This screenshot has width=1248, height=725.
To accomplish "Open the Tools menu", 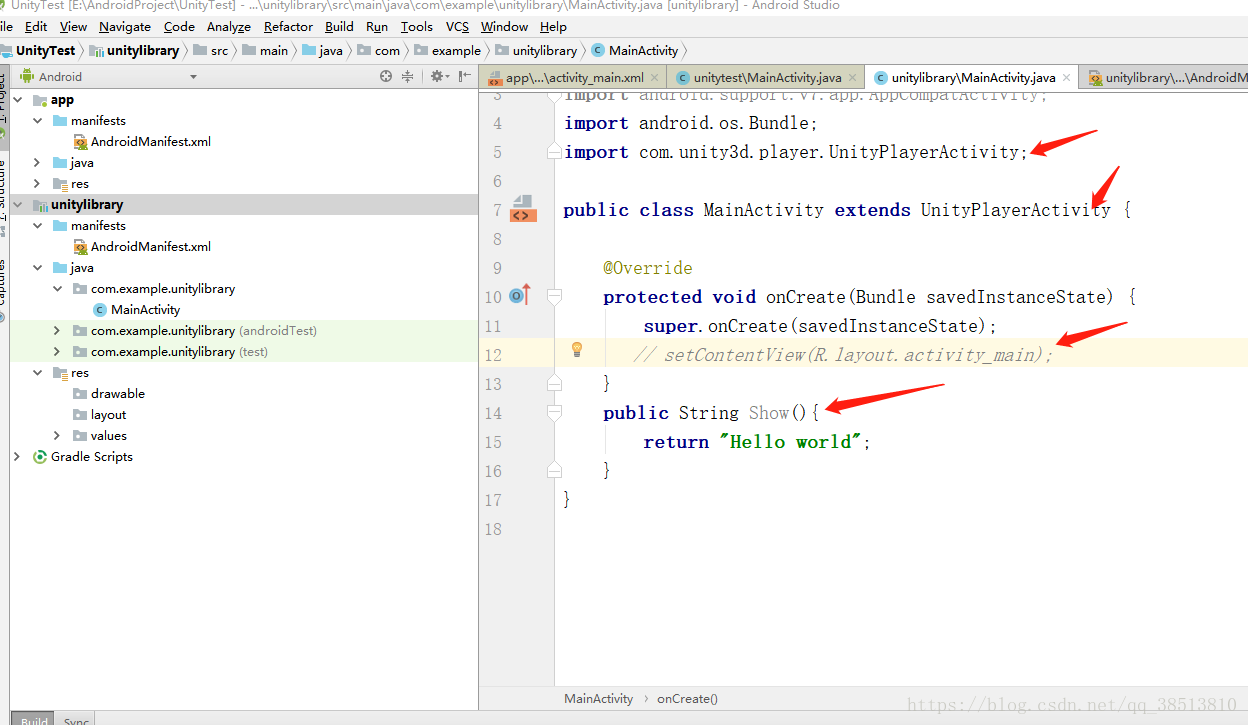I will point(417,27).
